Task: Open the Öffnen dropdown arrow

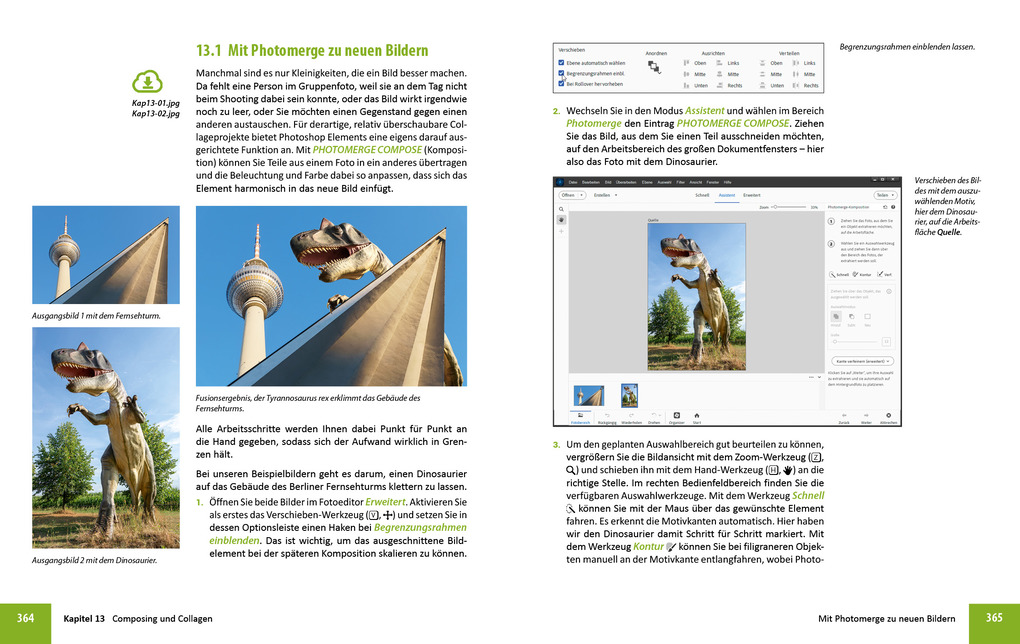Action: [x=582, y=195]
